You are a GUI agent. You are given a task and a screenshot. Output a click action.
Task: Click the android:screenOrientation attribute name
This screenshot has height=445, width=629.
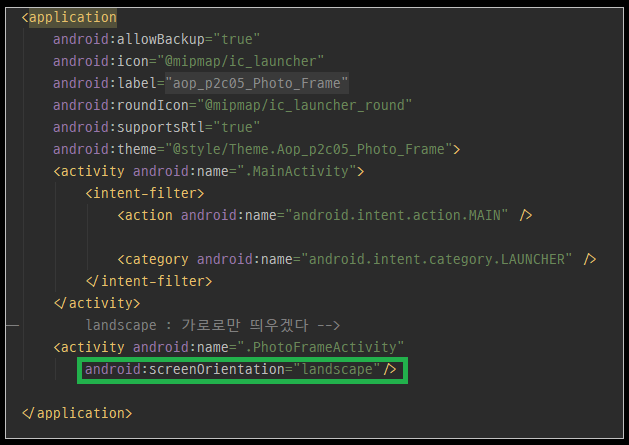[x=185, y=369]
